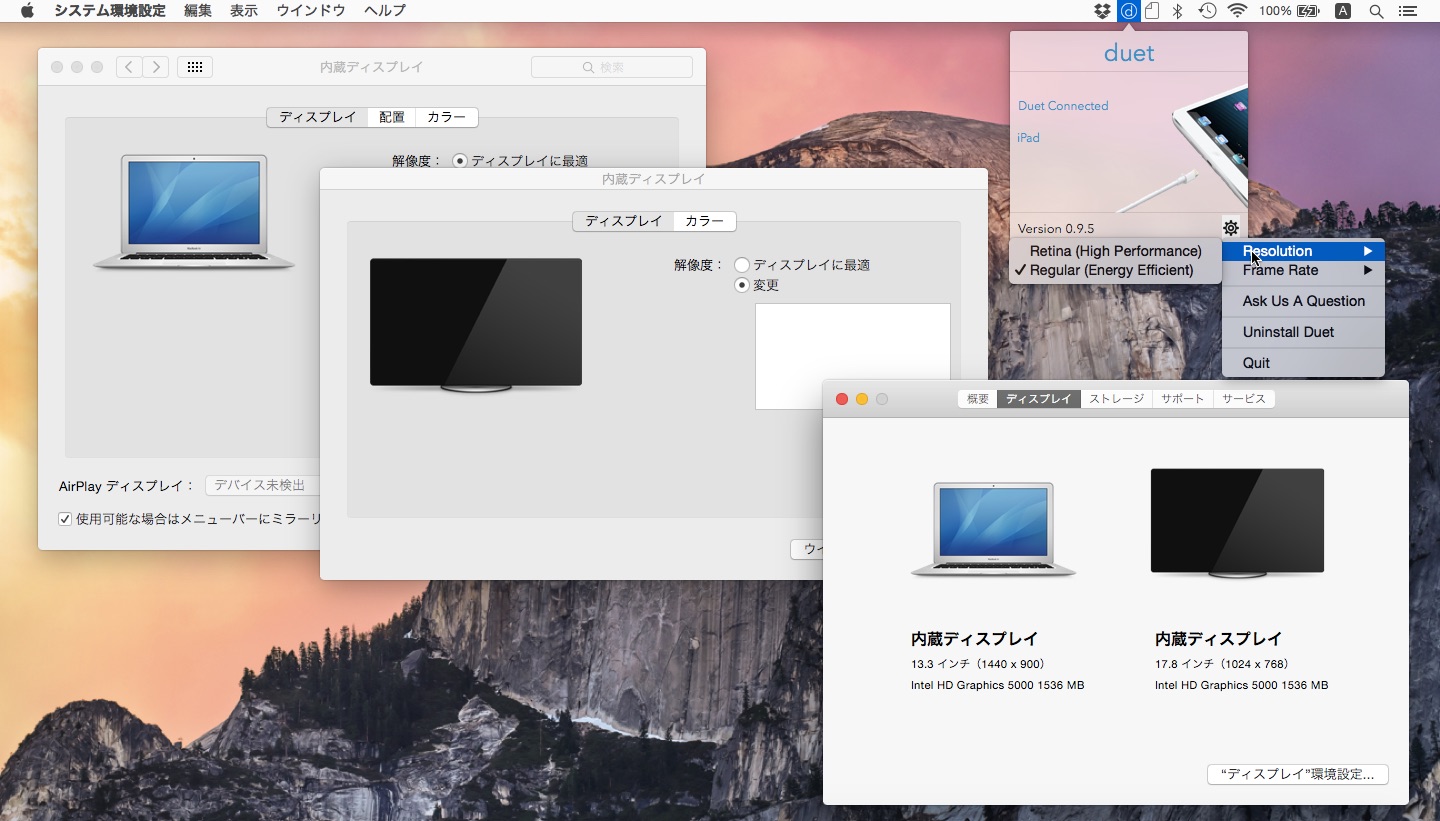Switch to the 配置 tab
The width and height of the screenshot is (1440, 821).
[392, 117]
